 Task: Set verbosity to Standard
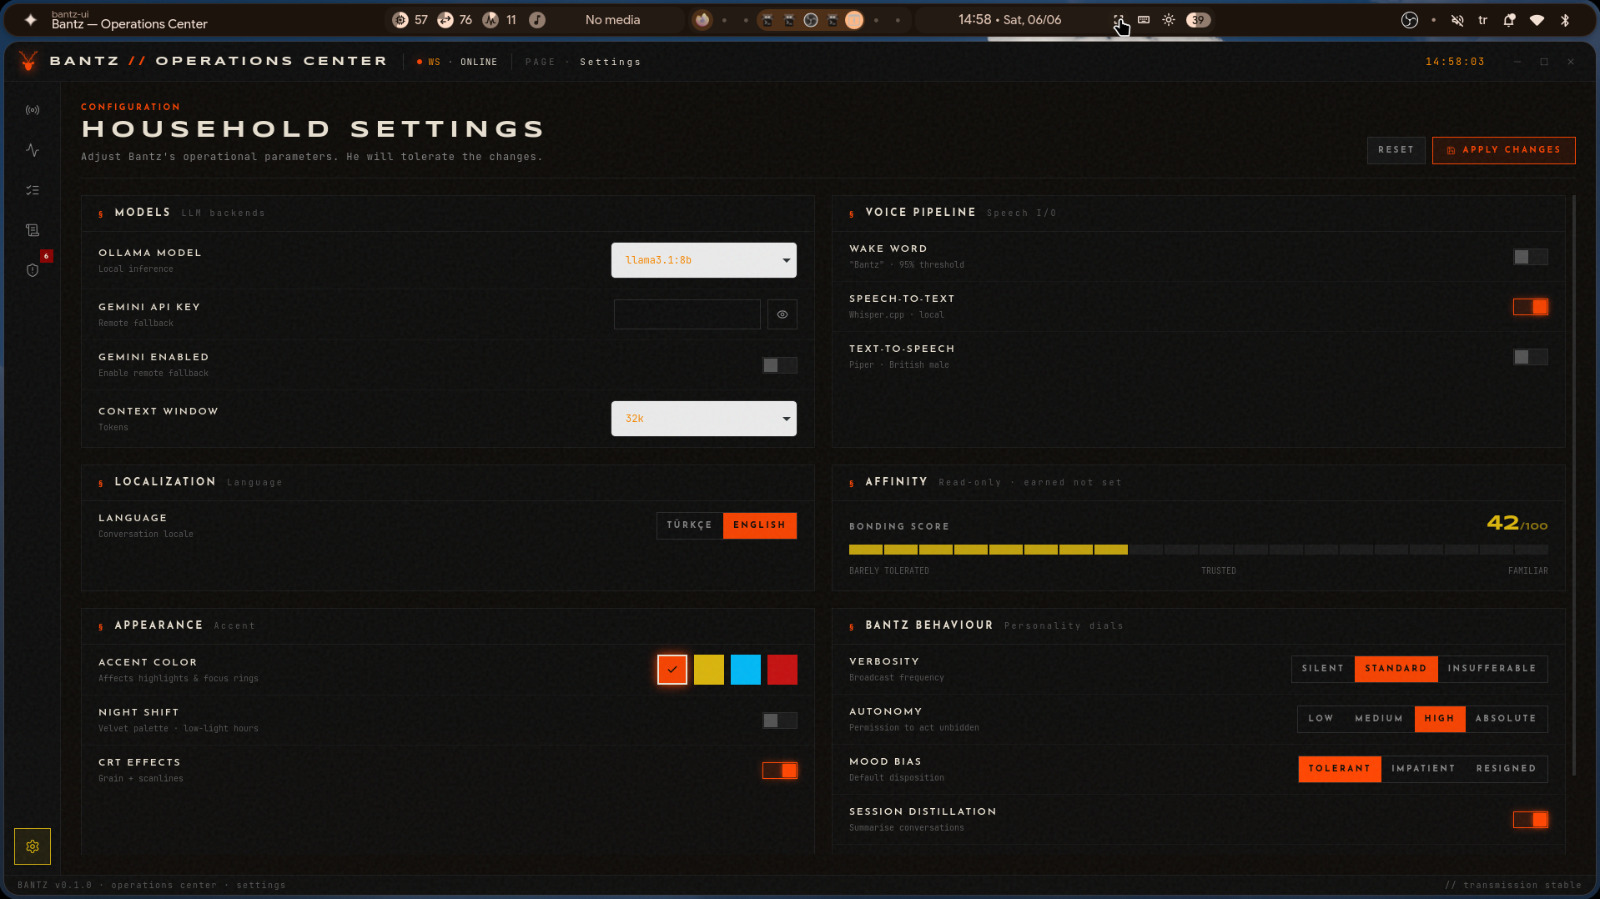coord(1396,668)
